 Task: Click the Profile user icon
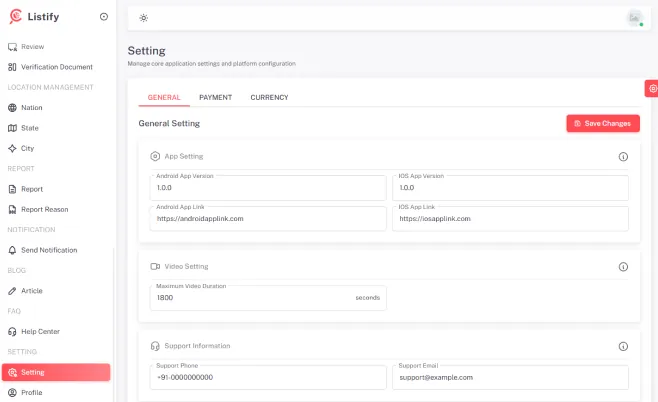pyautogui.click(x=12, y=393)
